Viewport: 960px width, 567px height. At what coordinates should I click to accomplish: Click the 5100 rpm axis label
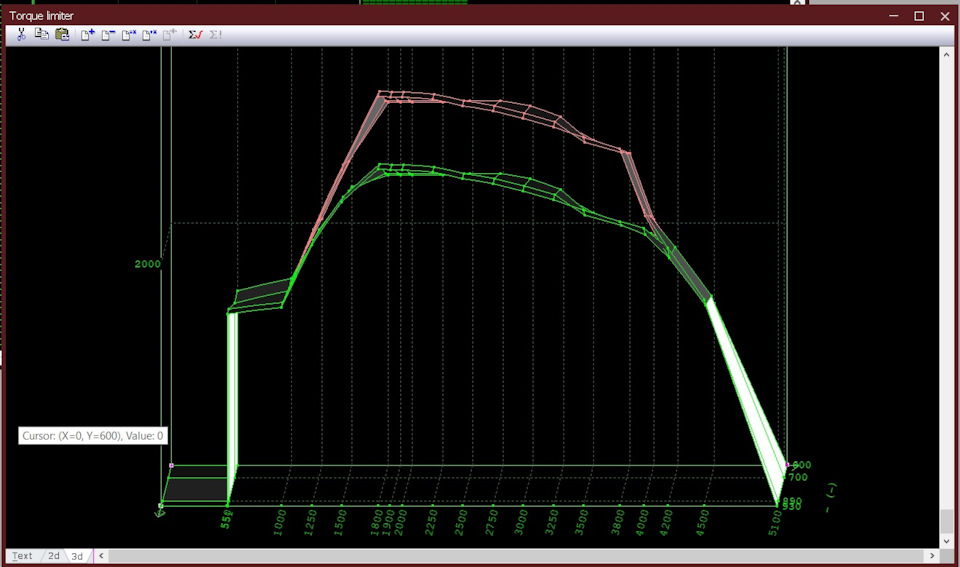click(775, 524)
